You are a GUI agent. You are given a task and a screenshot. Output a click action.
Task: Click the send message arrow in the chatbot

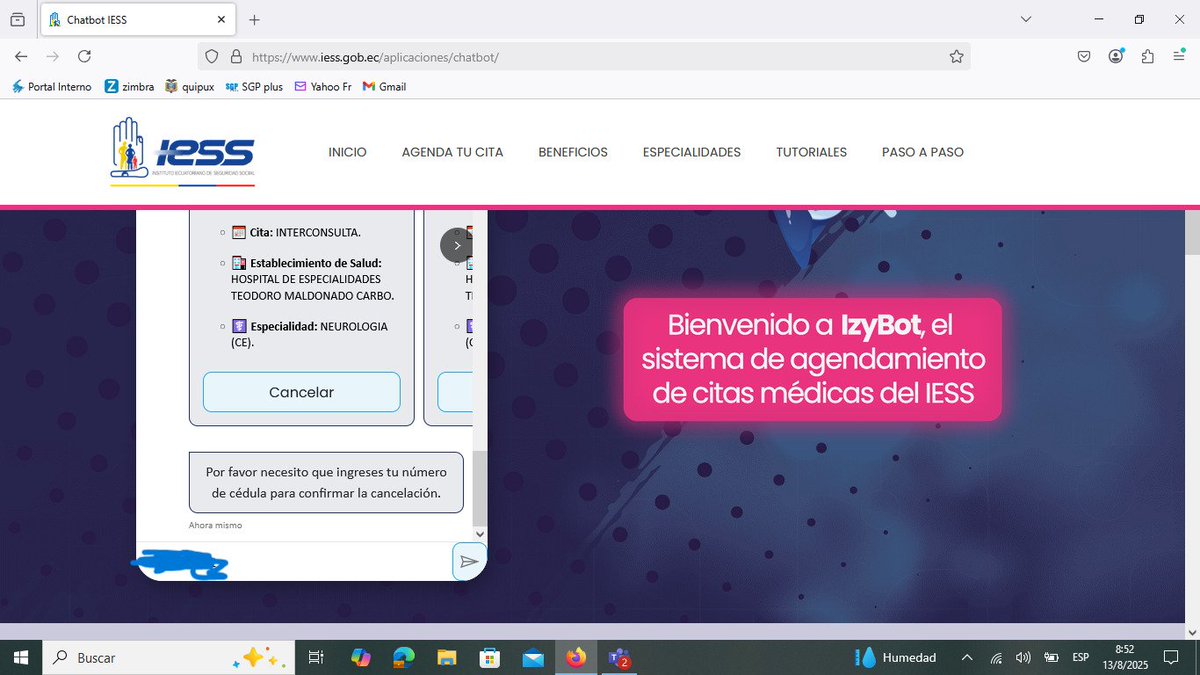tap(468, 561)
